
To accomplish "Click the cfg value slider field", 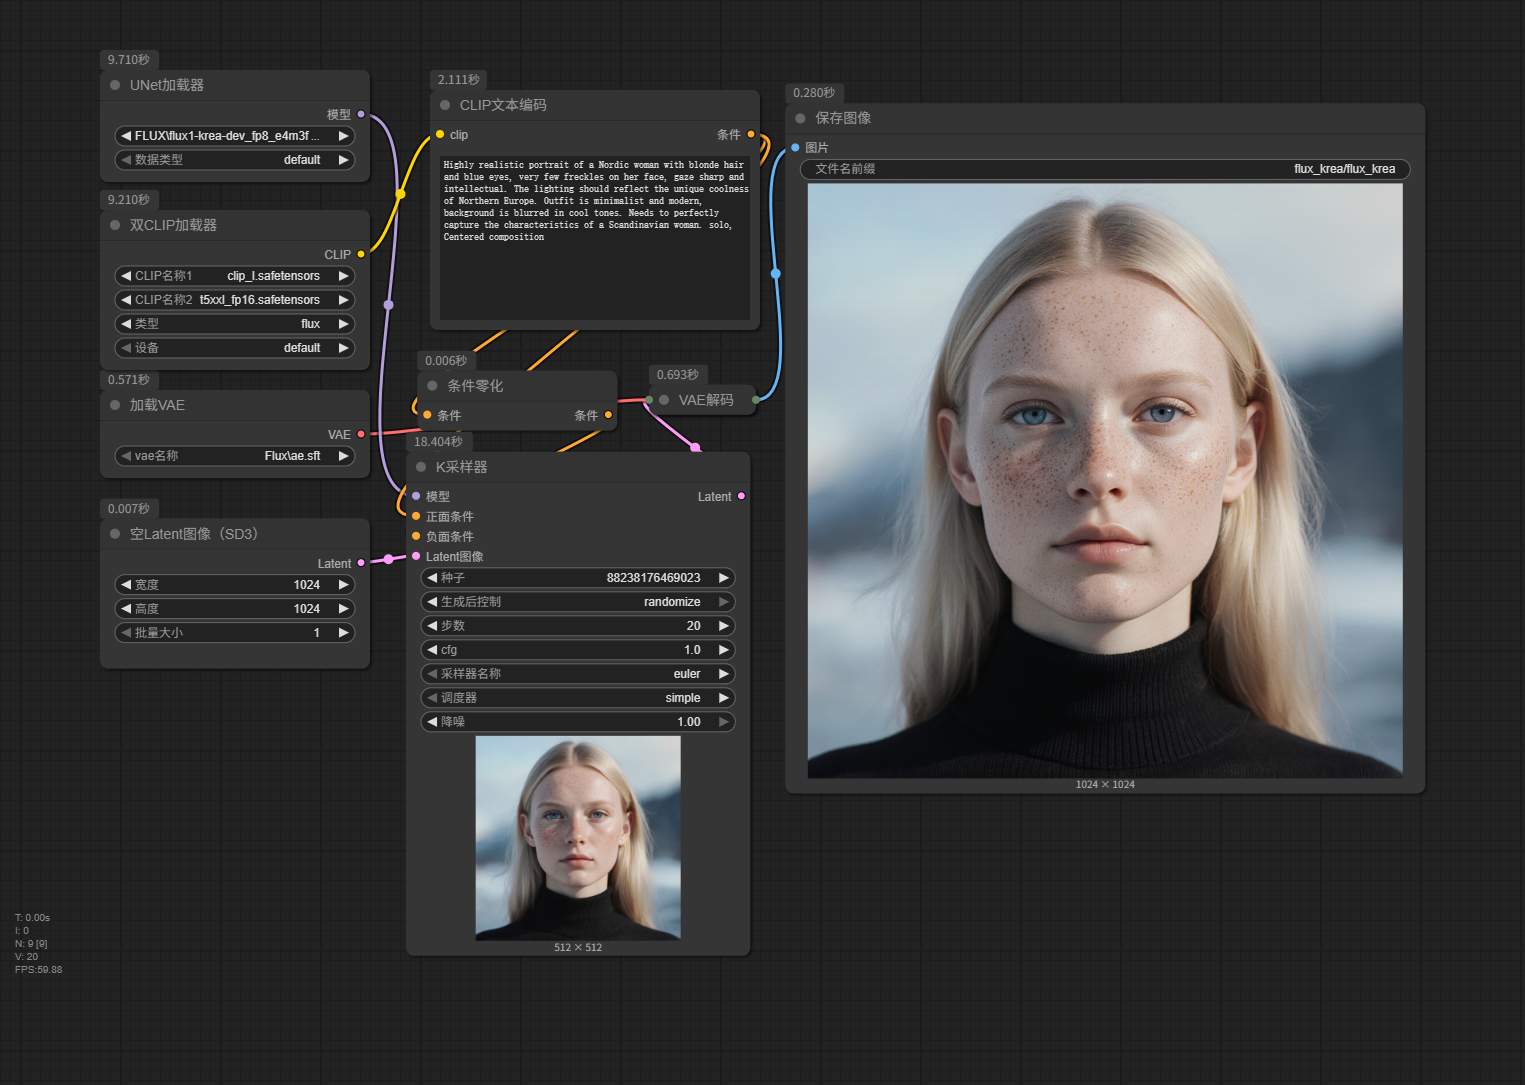I will click(578, 650).
